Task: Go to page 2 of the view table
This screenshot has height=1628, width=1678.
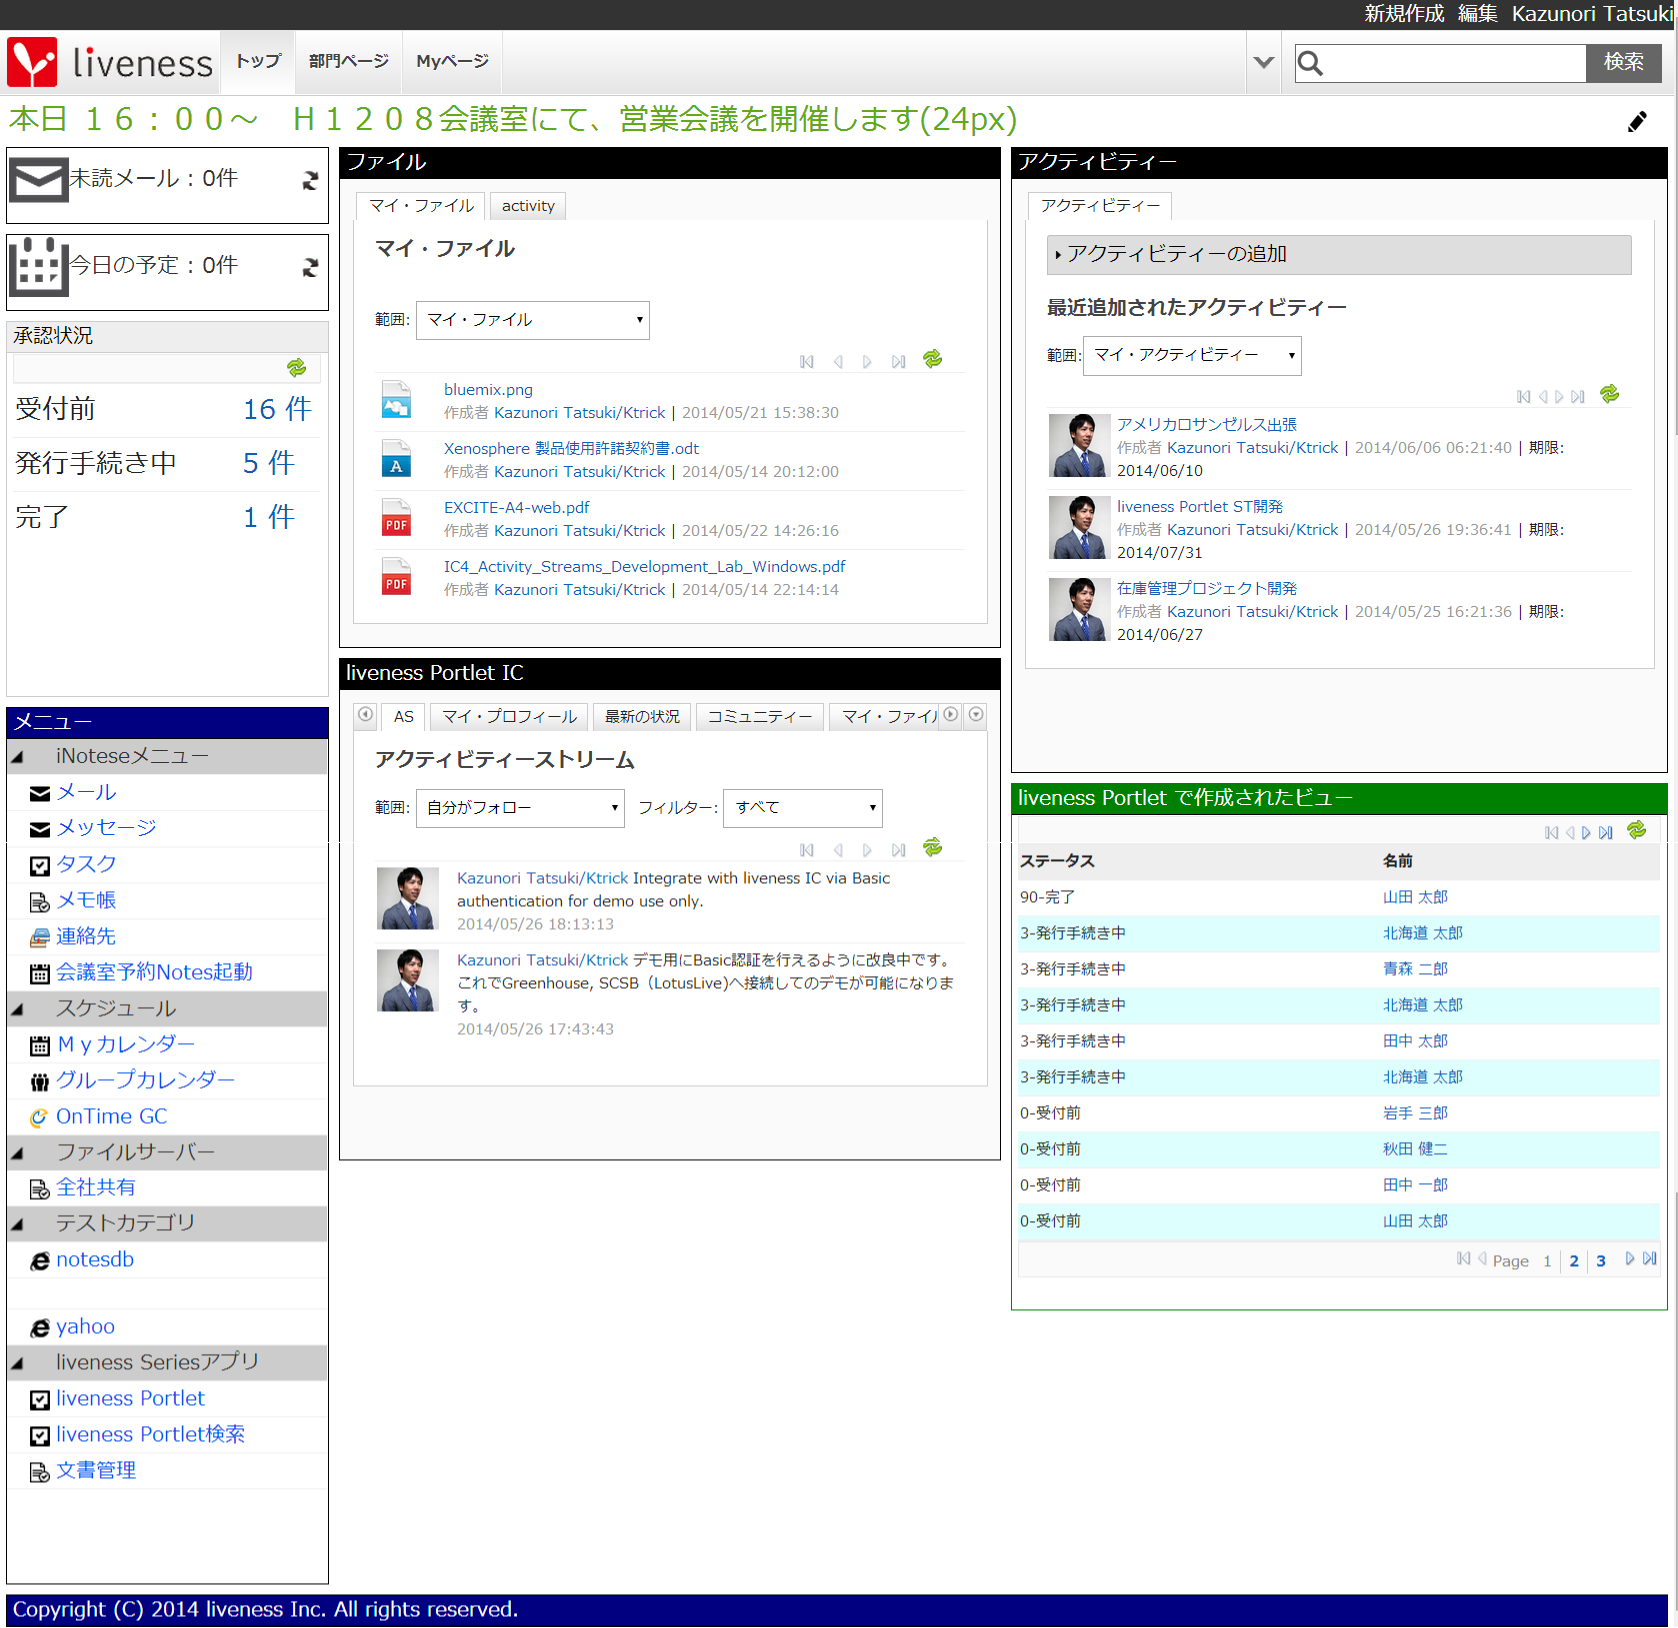Action: [1574, 1261]
